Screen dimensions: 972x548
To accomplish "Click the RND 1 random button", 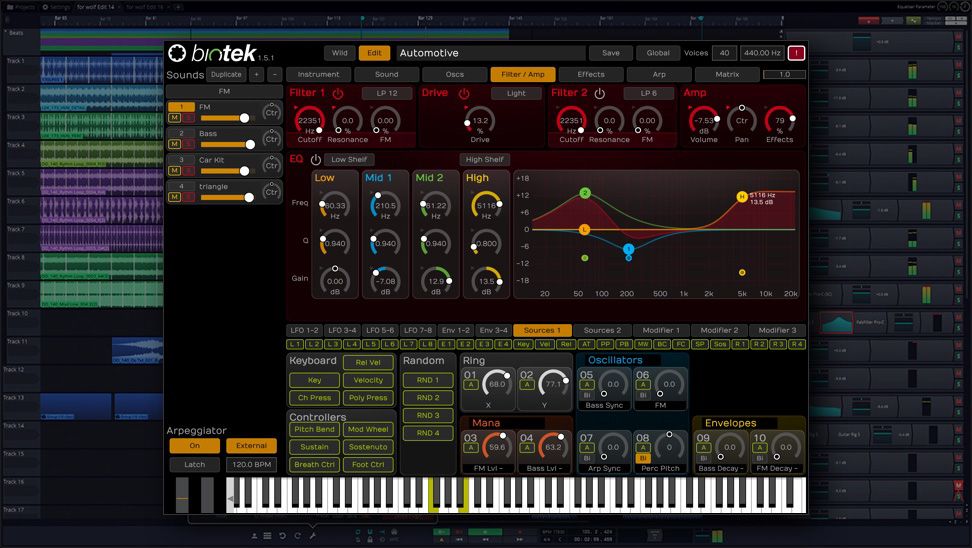I will [x=428, y=381].
